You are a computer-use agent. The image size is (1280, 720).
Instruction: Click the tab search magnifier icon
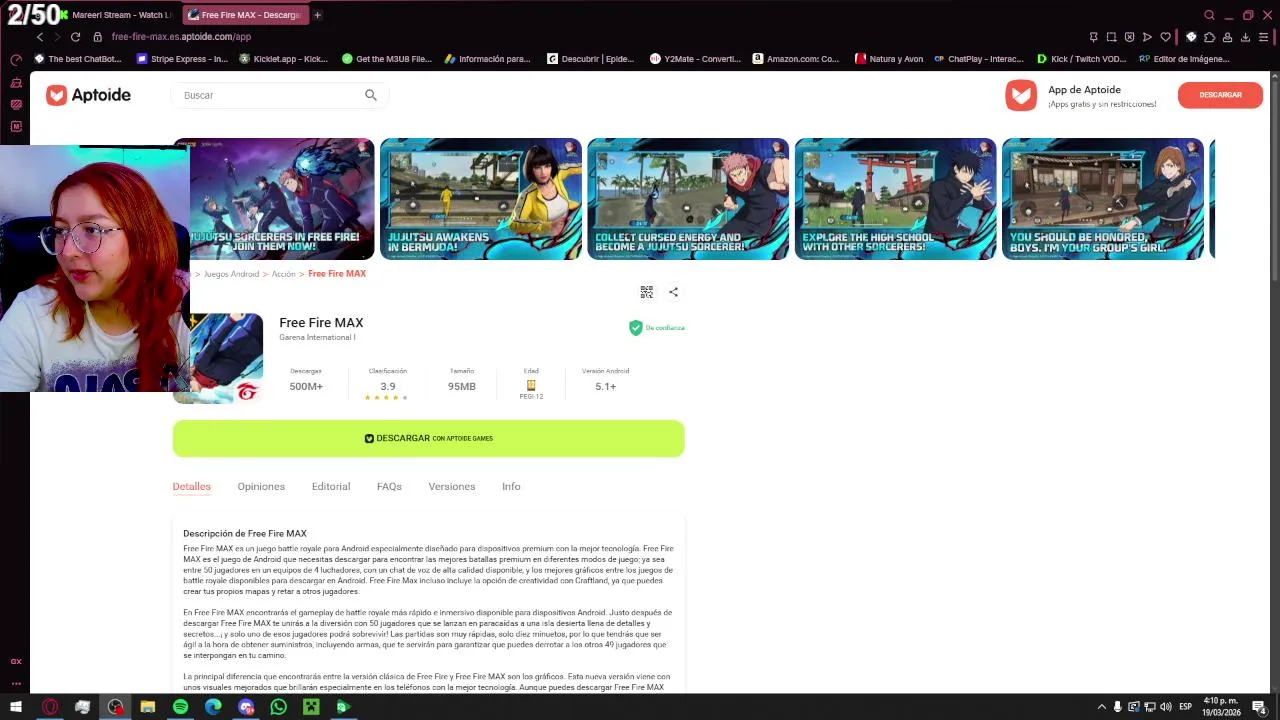[1209, 15]
